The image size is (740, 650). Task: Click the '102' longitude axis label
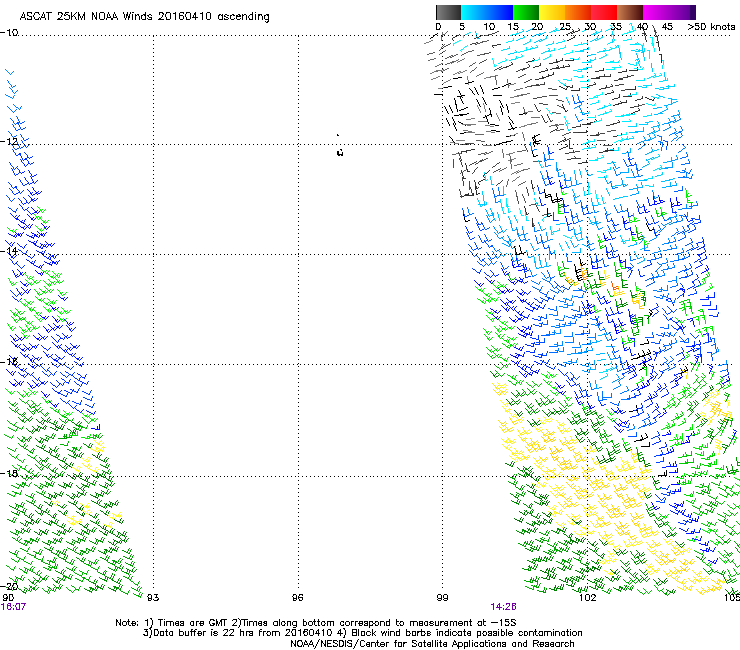pyautogui.click(x=587, y=597)
